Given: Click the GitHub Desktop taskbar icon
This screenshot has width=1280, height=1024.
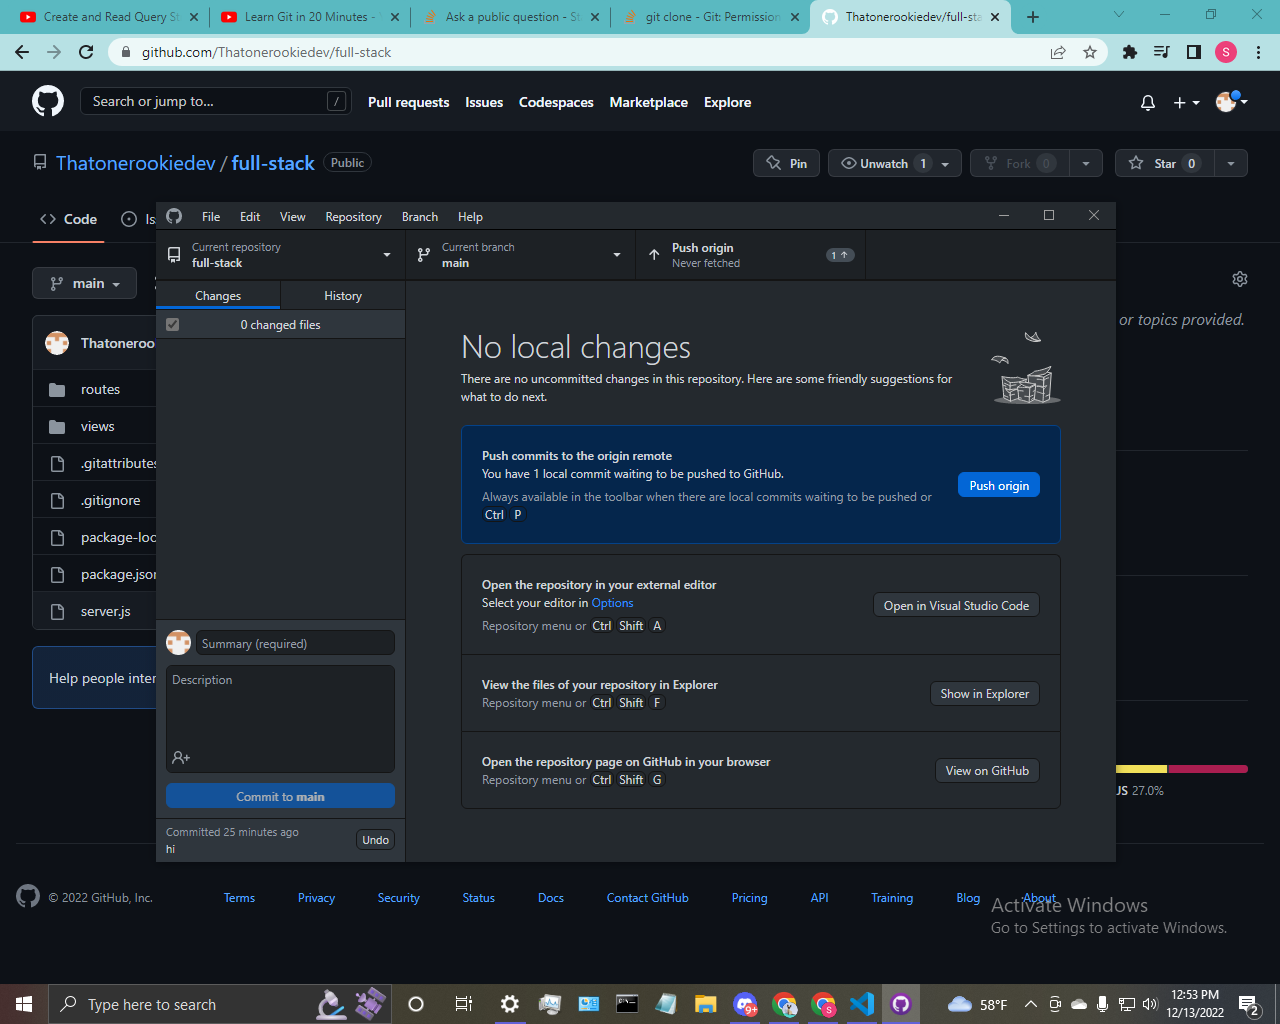Looking at the screenshot, I should (x=900, y=1004).
